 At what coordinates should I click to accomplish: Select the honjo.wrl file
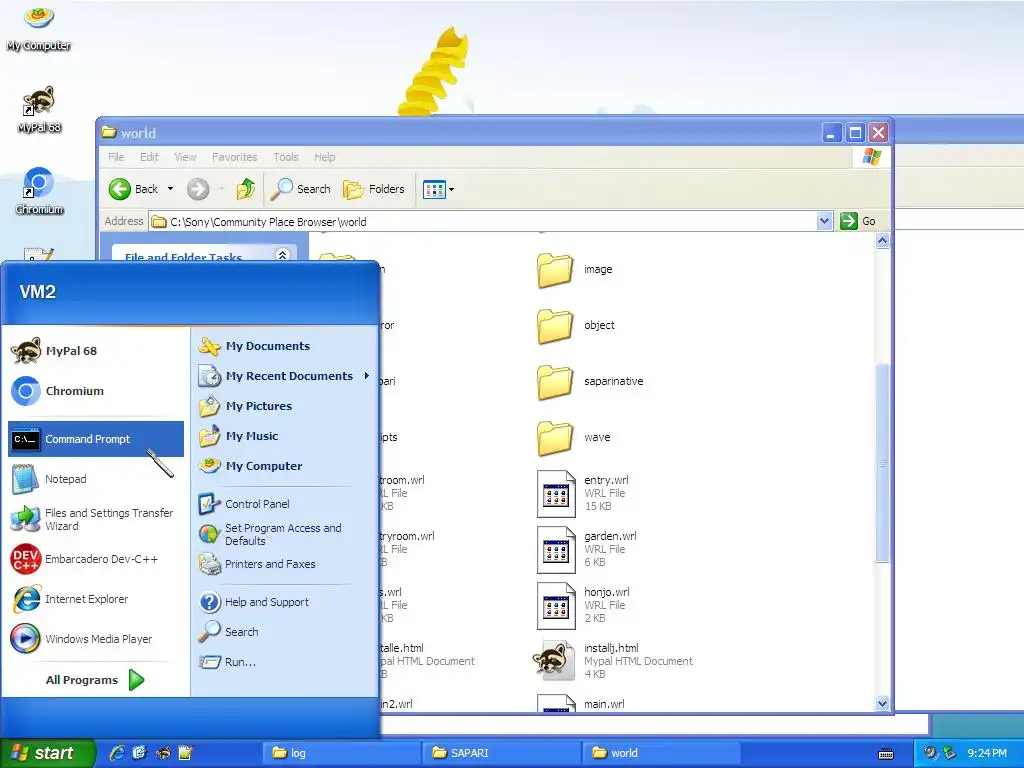[x=584, y=606]
